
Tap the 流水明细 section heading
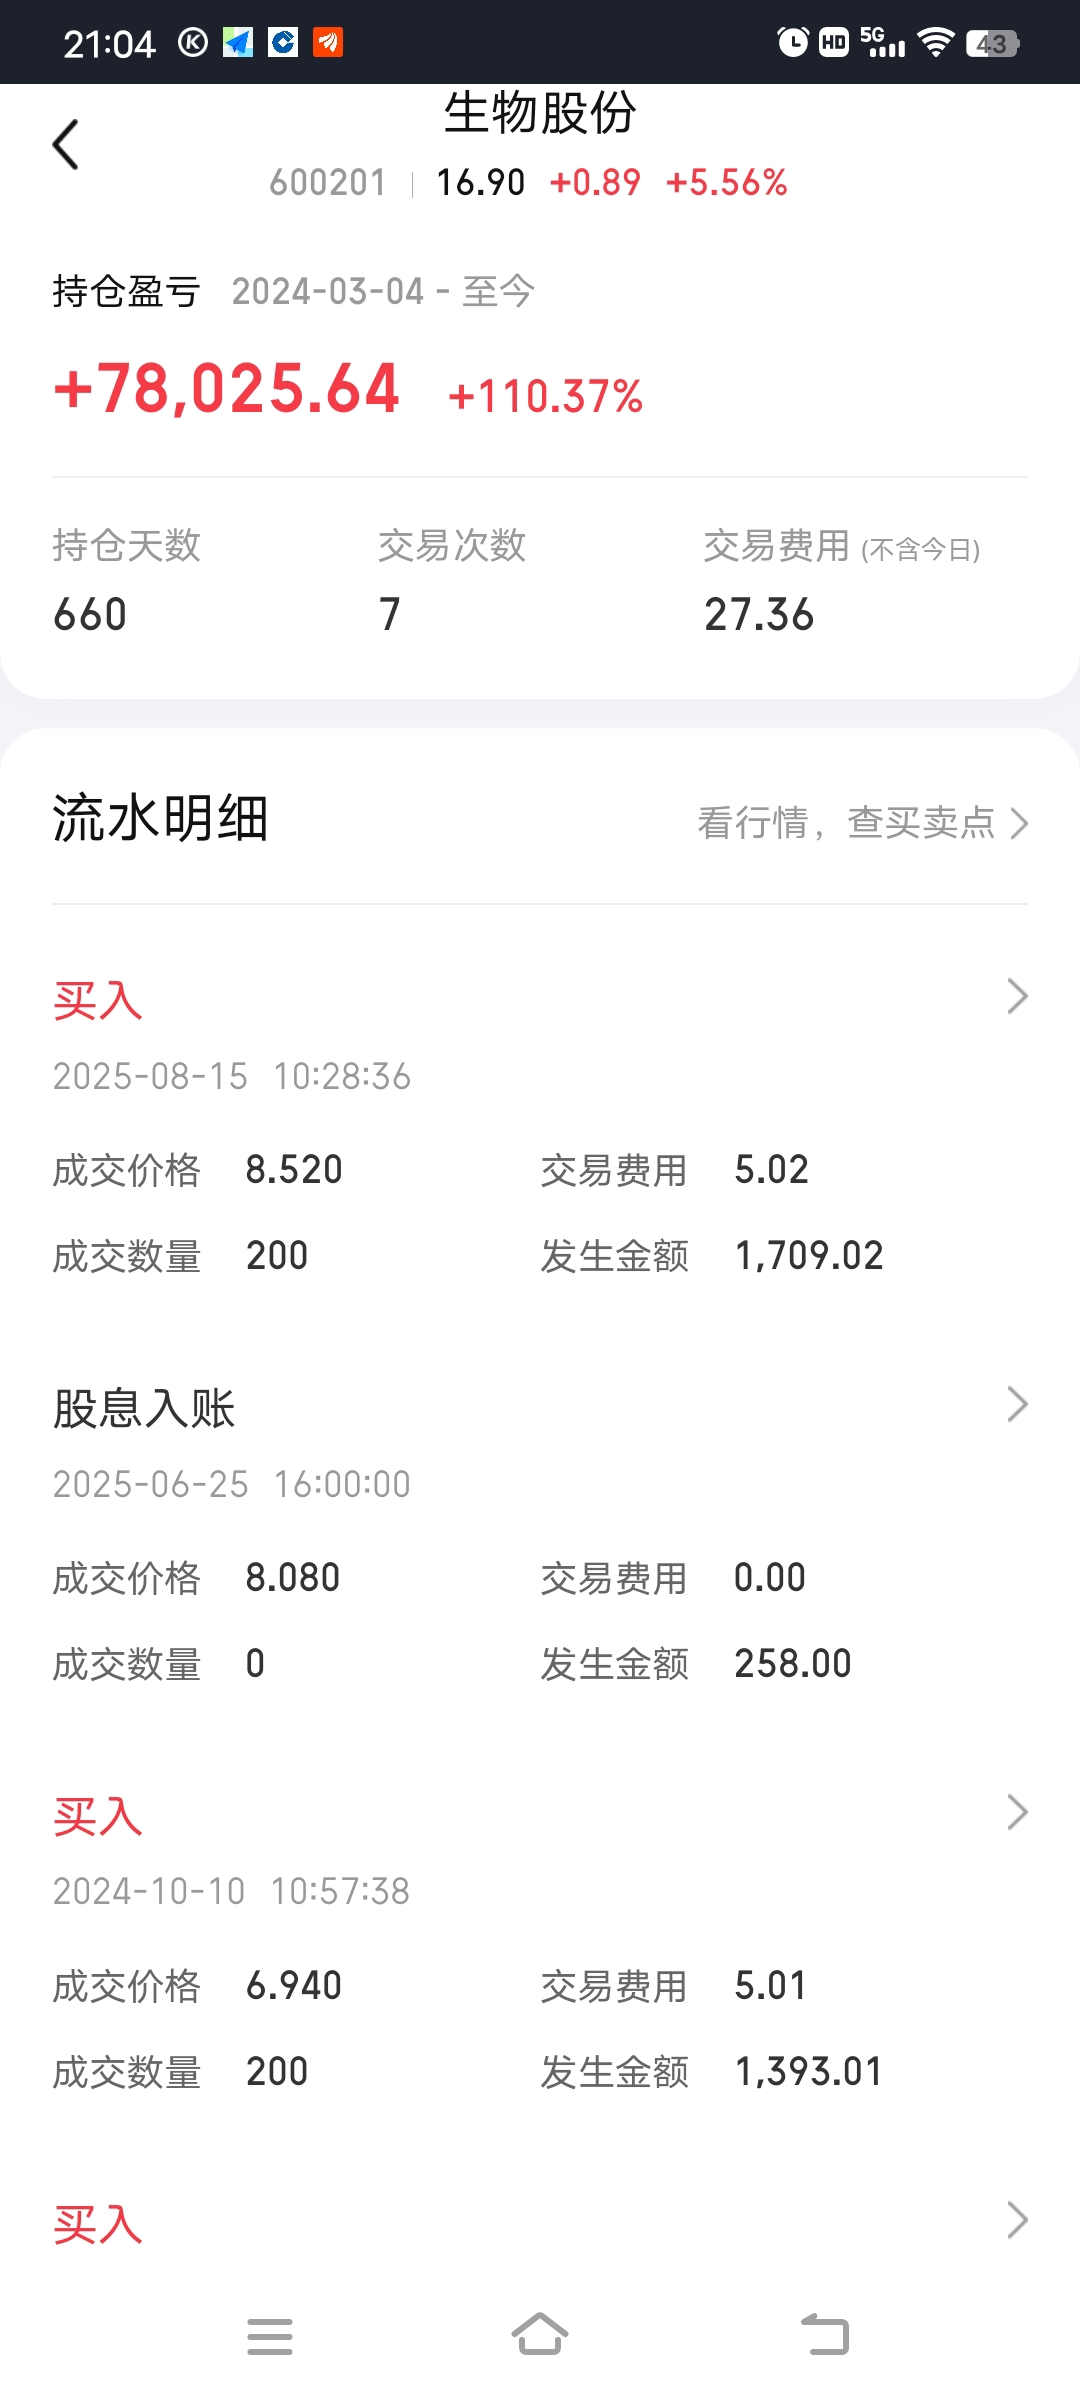pyautogui.click(x=160, y=818)
